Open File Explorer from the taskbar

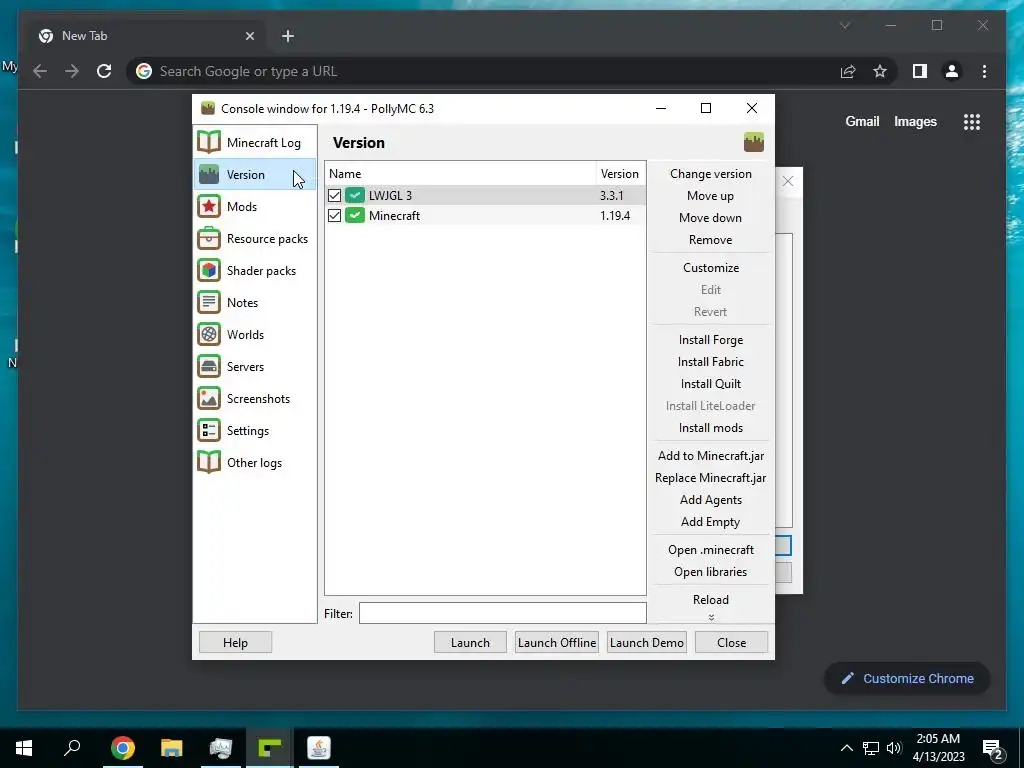[172, 748]
